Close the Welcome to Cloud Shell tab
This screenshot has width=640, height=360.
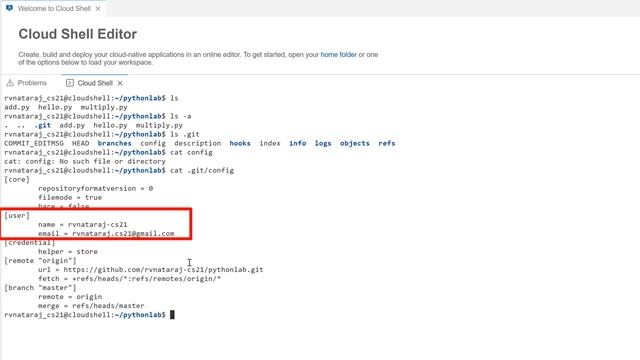pos(98,9)
